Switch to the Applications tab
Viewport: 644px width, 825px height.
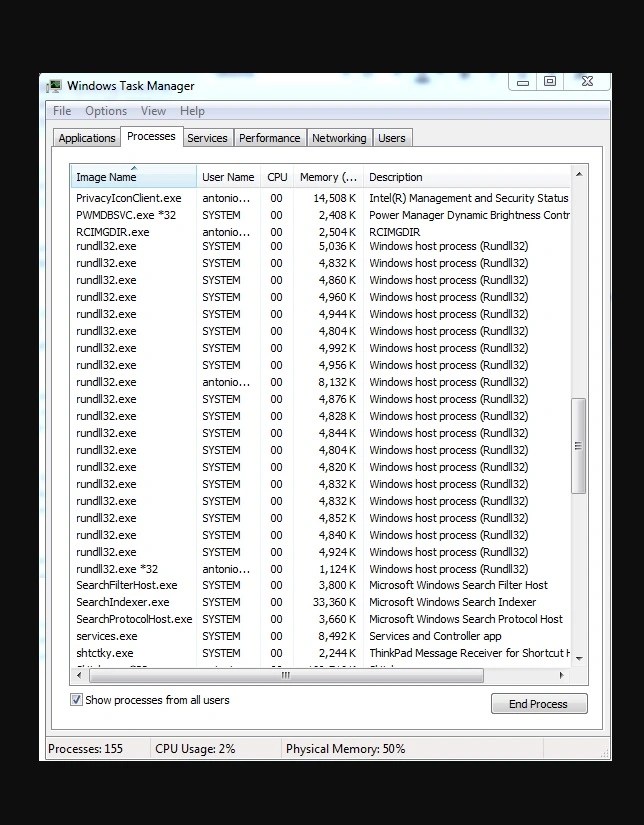click(87, 138)
